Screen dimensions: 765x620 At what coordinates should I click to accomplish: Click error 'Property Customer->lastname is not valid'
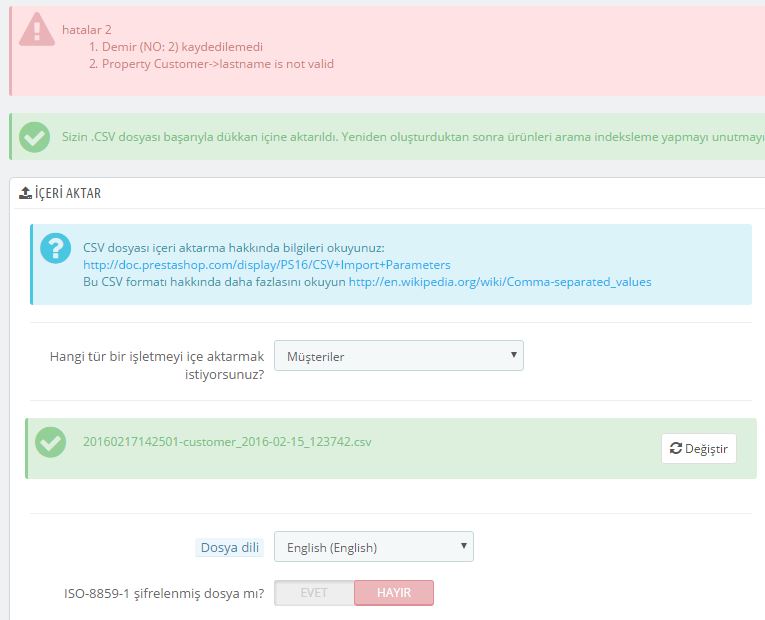218,64
